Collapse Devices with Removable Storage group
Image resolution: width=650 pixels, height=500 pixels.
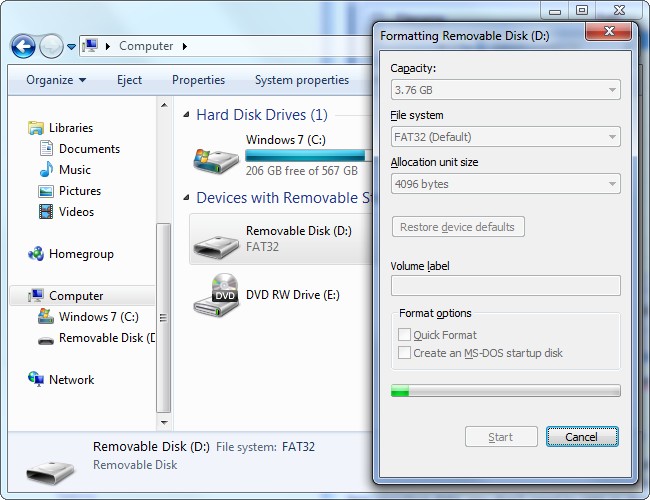click(187, 198)
